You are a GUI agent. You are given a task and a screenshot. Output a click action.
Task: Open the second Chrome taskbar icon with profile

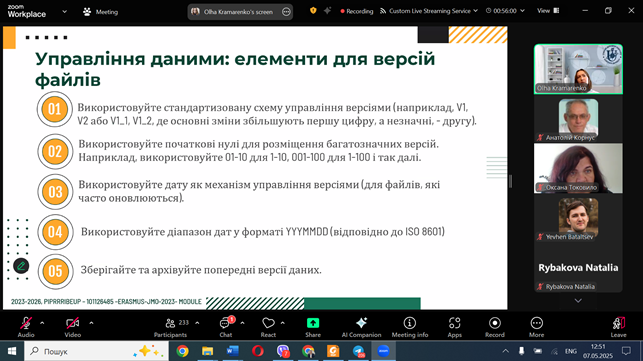[308, 351]
